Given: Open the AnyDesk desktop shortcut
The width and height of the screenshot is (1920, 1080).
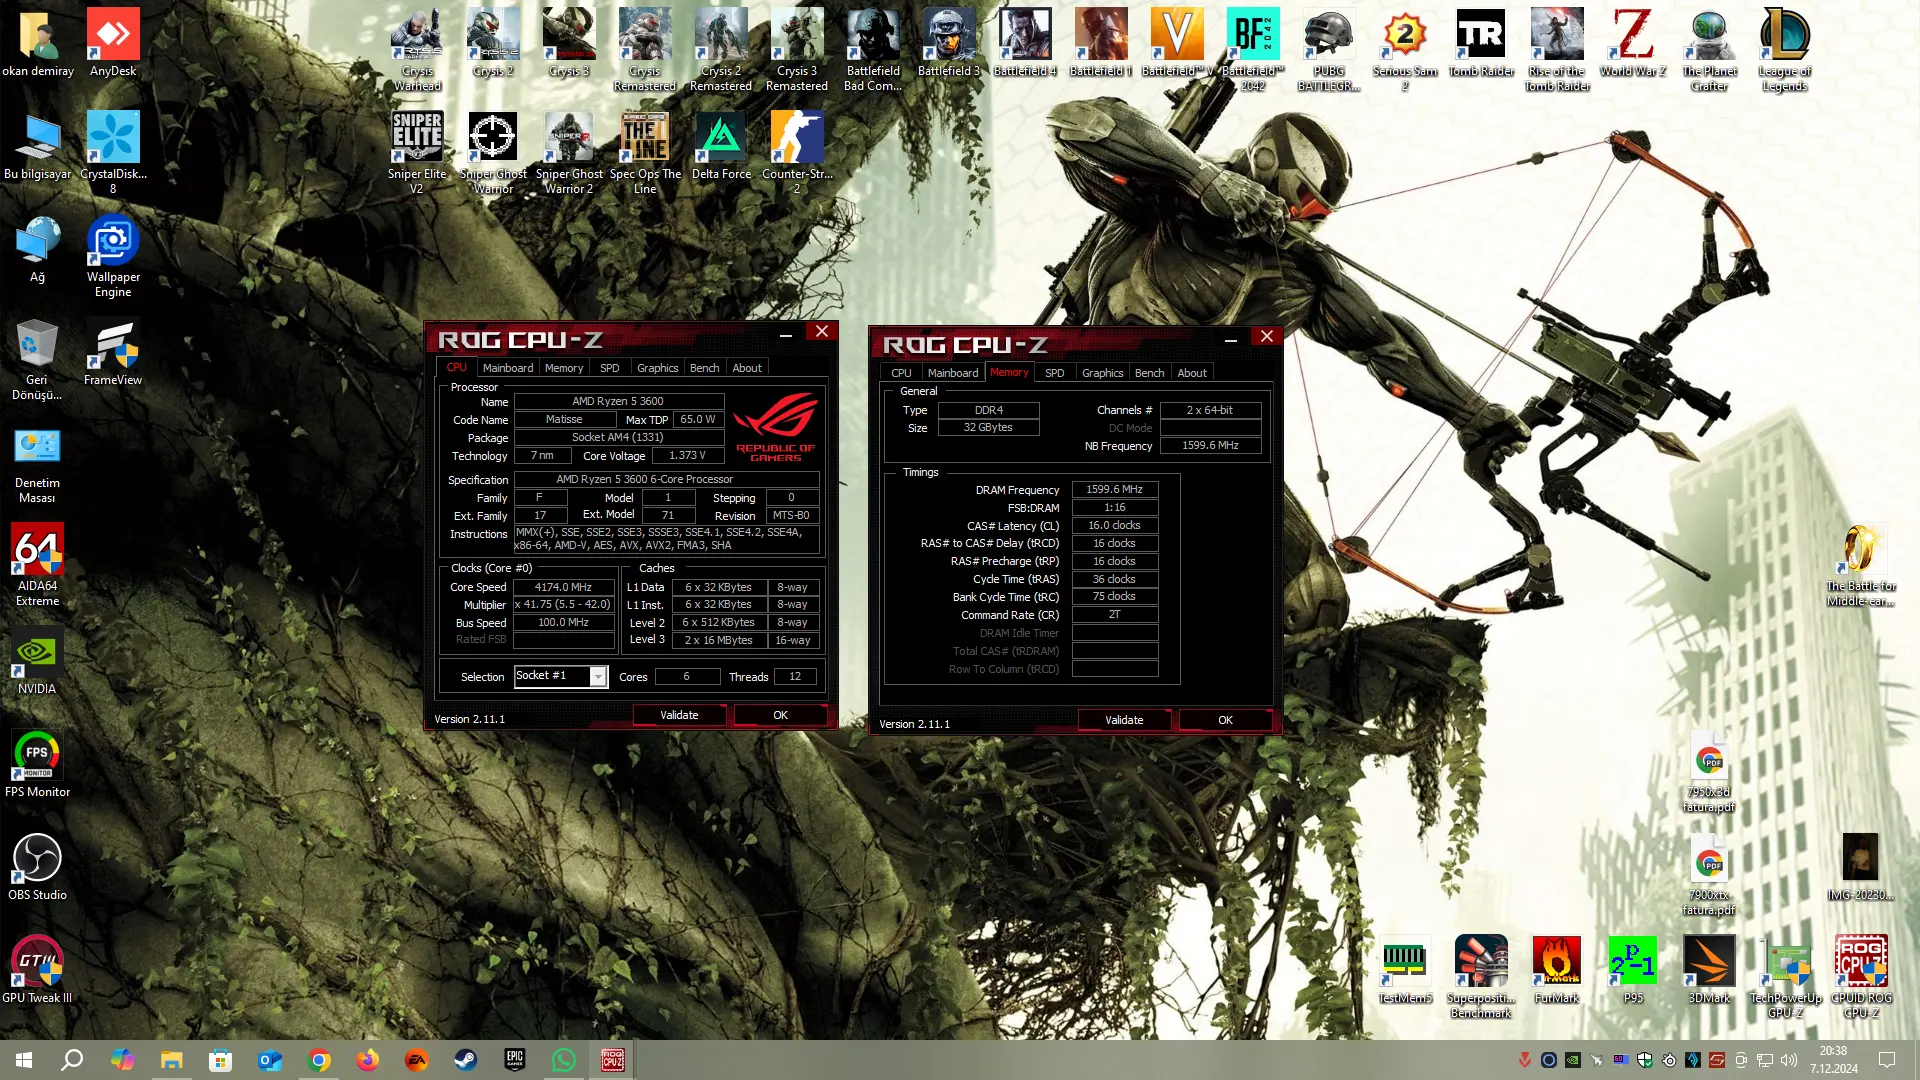Looking at the screenshot, I should (x=113, y=43).
